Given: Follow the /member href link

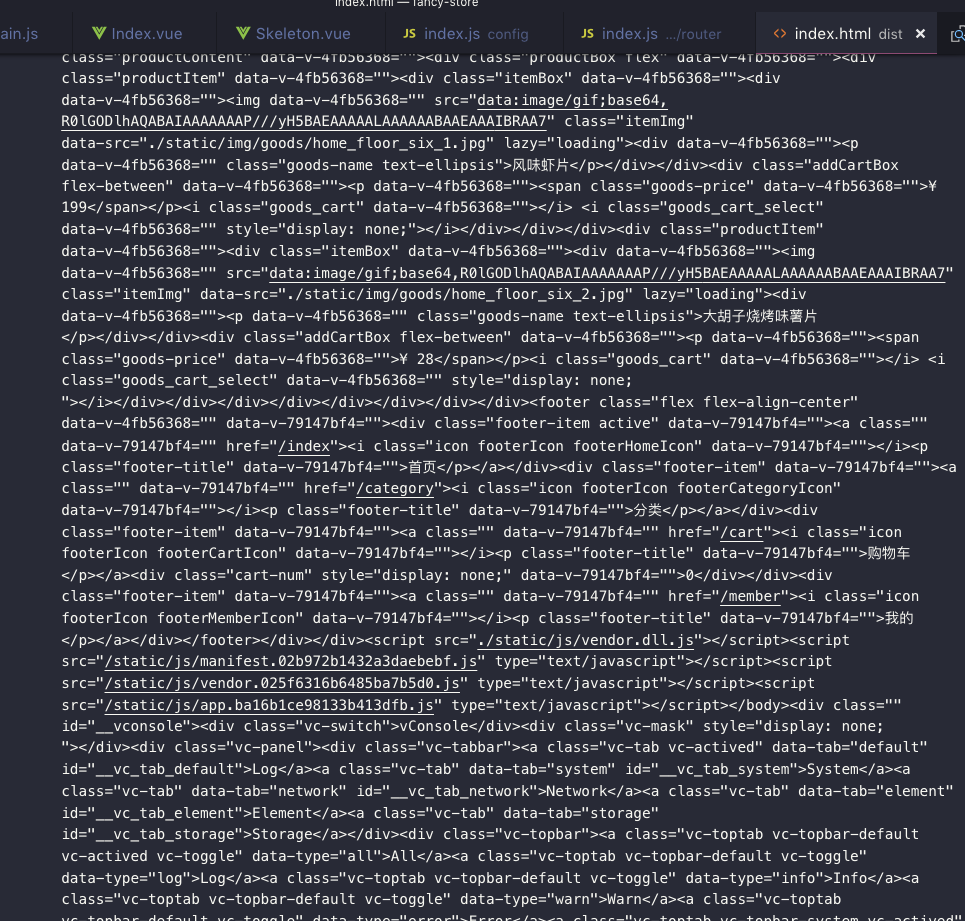Looking at the screenshot, I should (x=751, y=596).
